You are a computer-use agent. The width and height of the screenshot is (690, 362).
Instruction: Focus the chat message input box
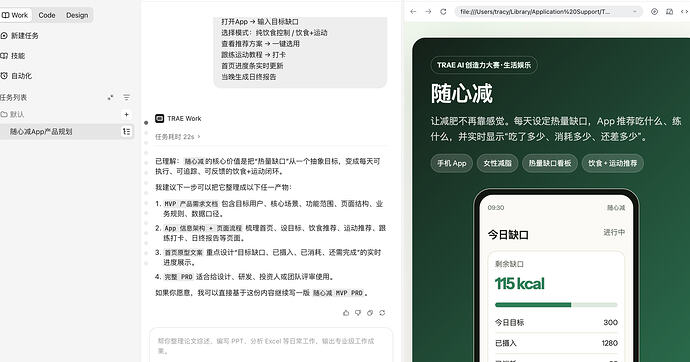point(271,346)
